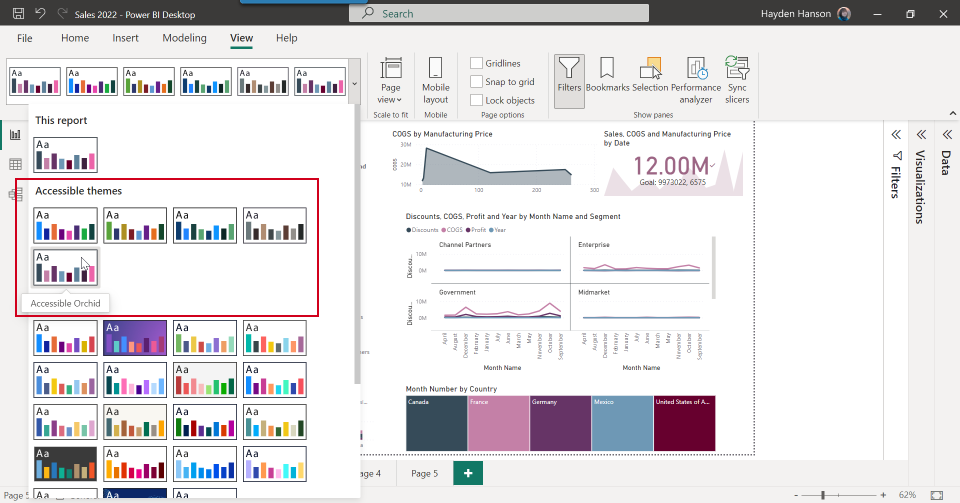The height and width of the screenshot is (503, 960).
Task: Click the France treemap tile
Action: [x=499, y=423]
